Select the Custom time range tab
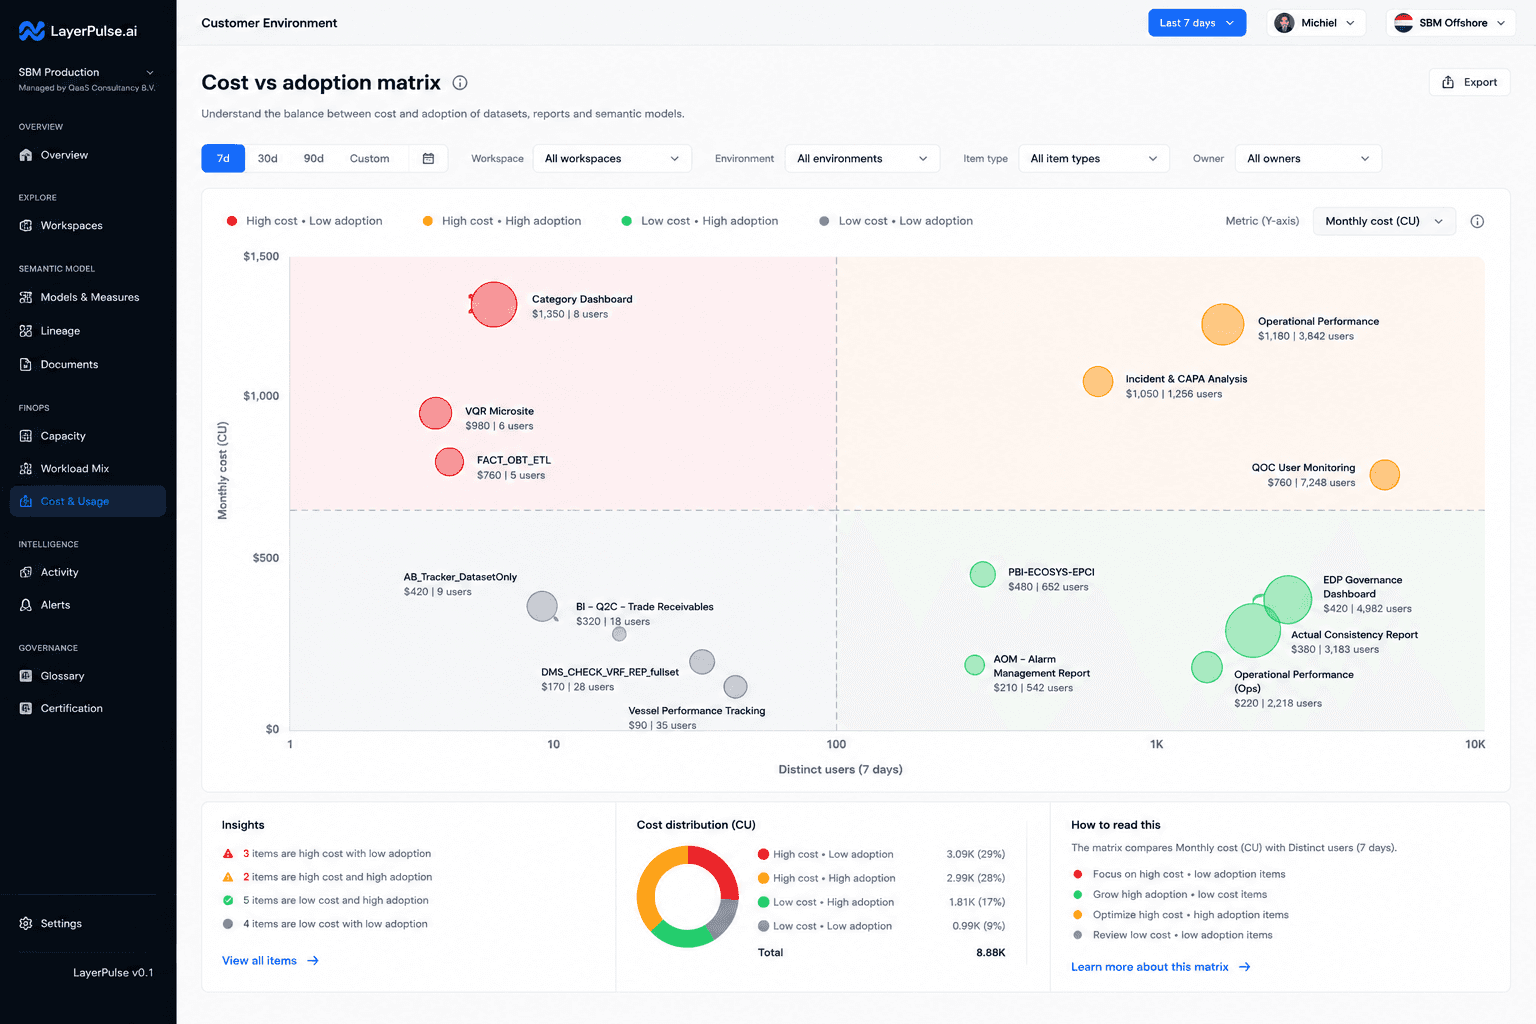Screen dimensions: 1536x1024 pos(370,159)
